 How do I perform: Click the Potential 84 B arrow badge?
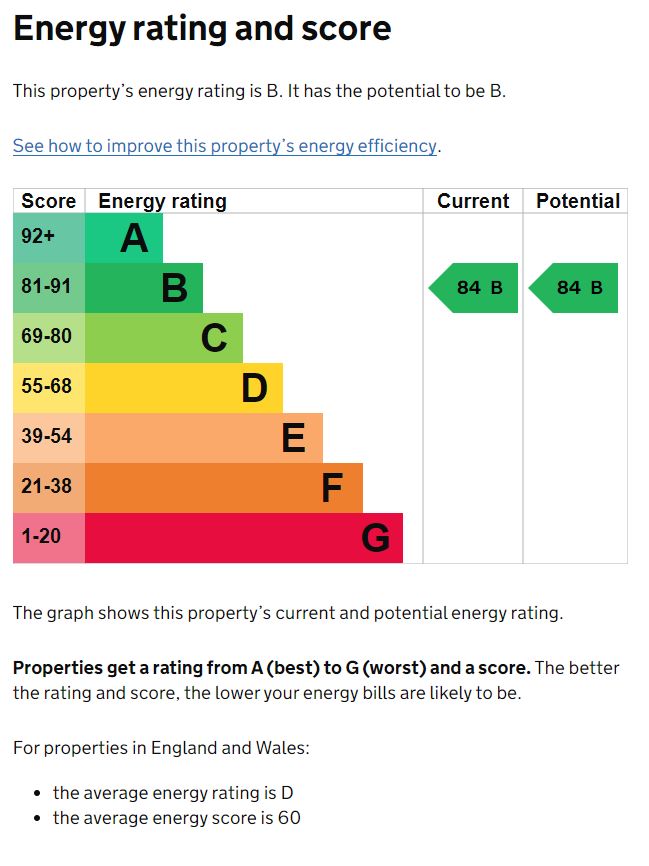[x=575, y=288]
